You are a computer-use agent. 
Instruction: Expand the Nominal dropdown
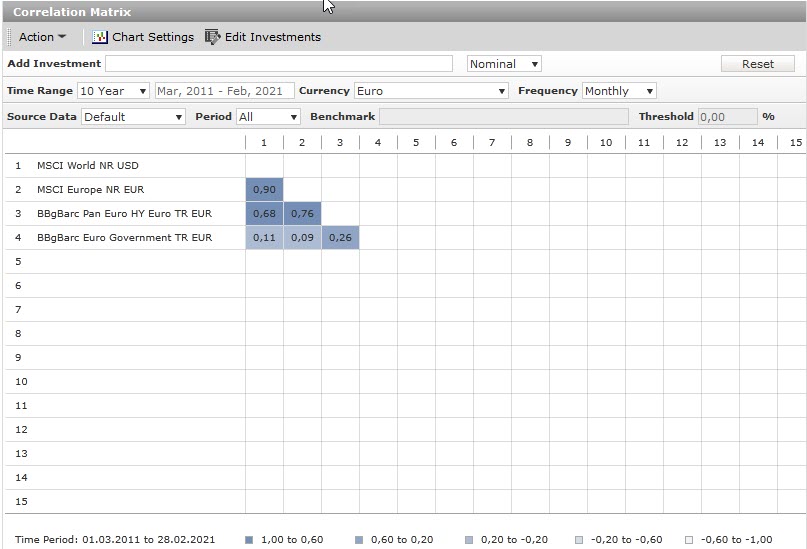504,64
